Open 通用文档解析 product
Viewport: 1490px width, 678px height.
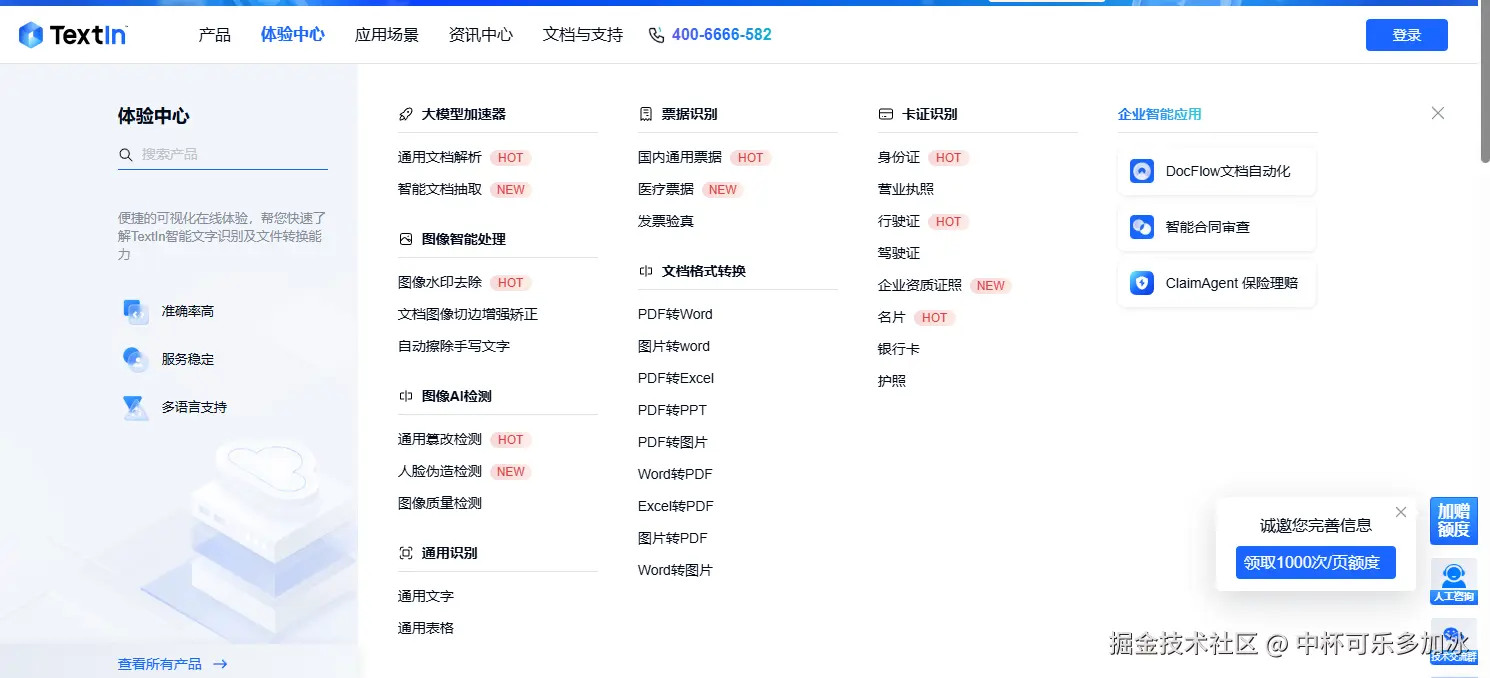tap(440, 158)
